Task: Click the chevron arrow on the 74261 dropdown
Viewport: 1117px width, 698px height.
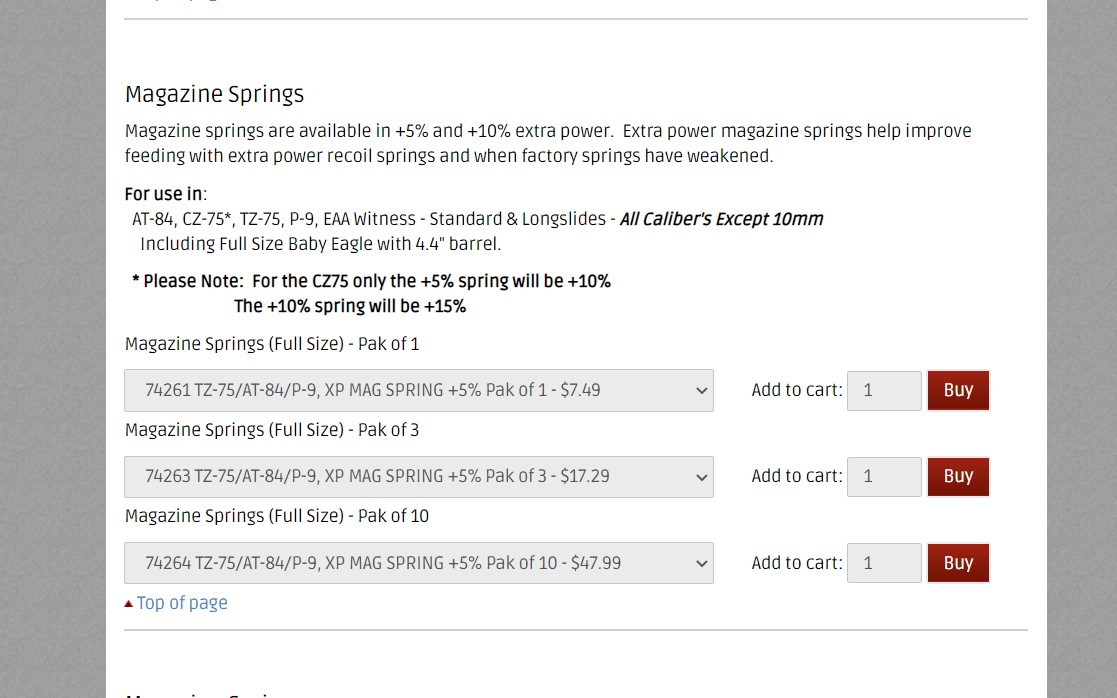Action: click(x=702, y=390)
